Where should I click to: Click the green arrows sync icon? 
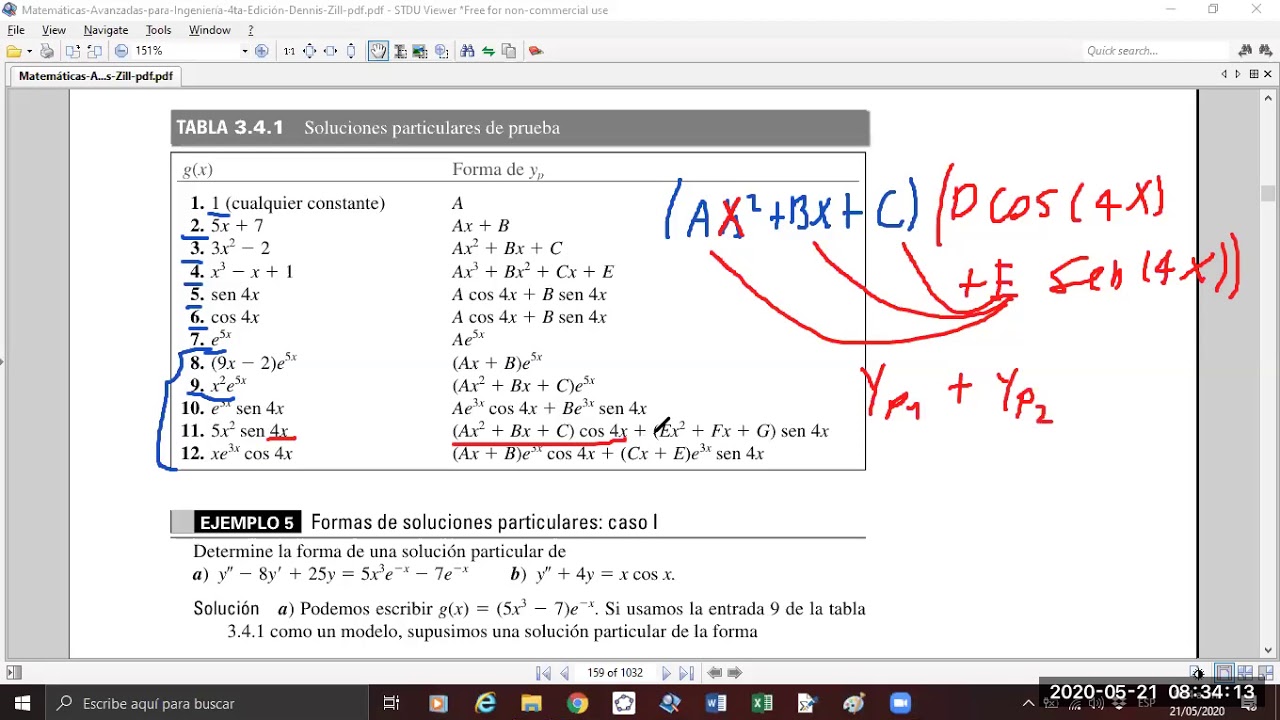[x=488, y=51]
